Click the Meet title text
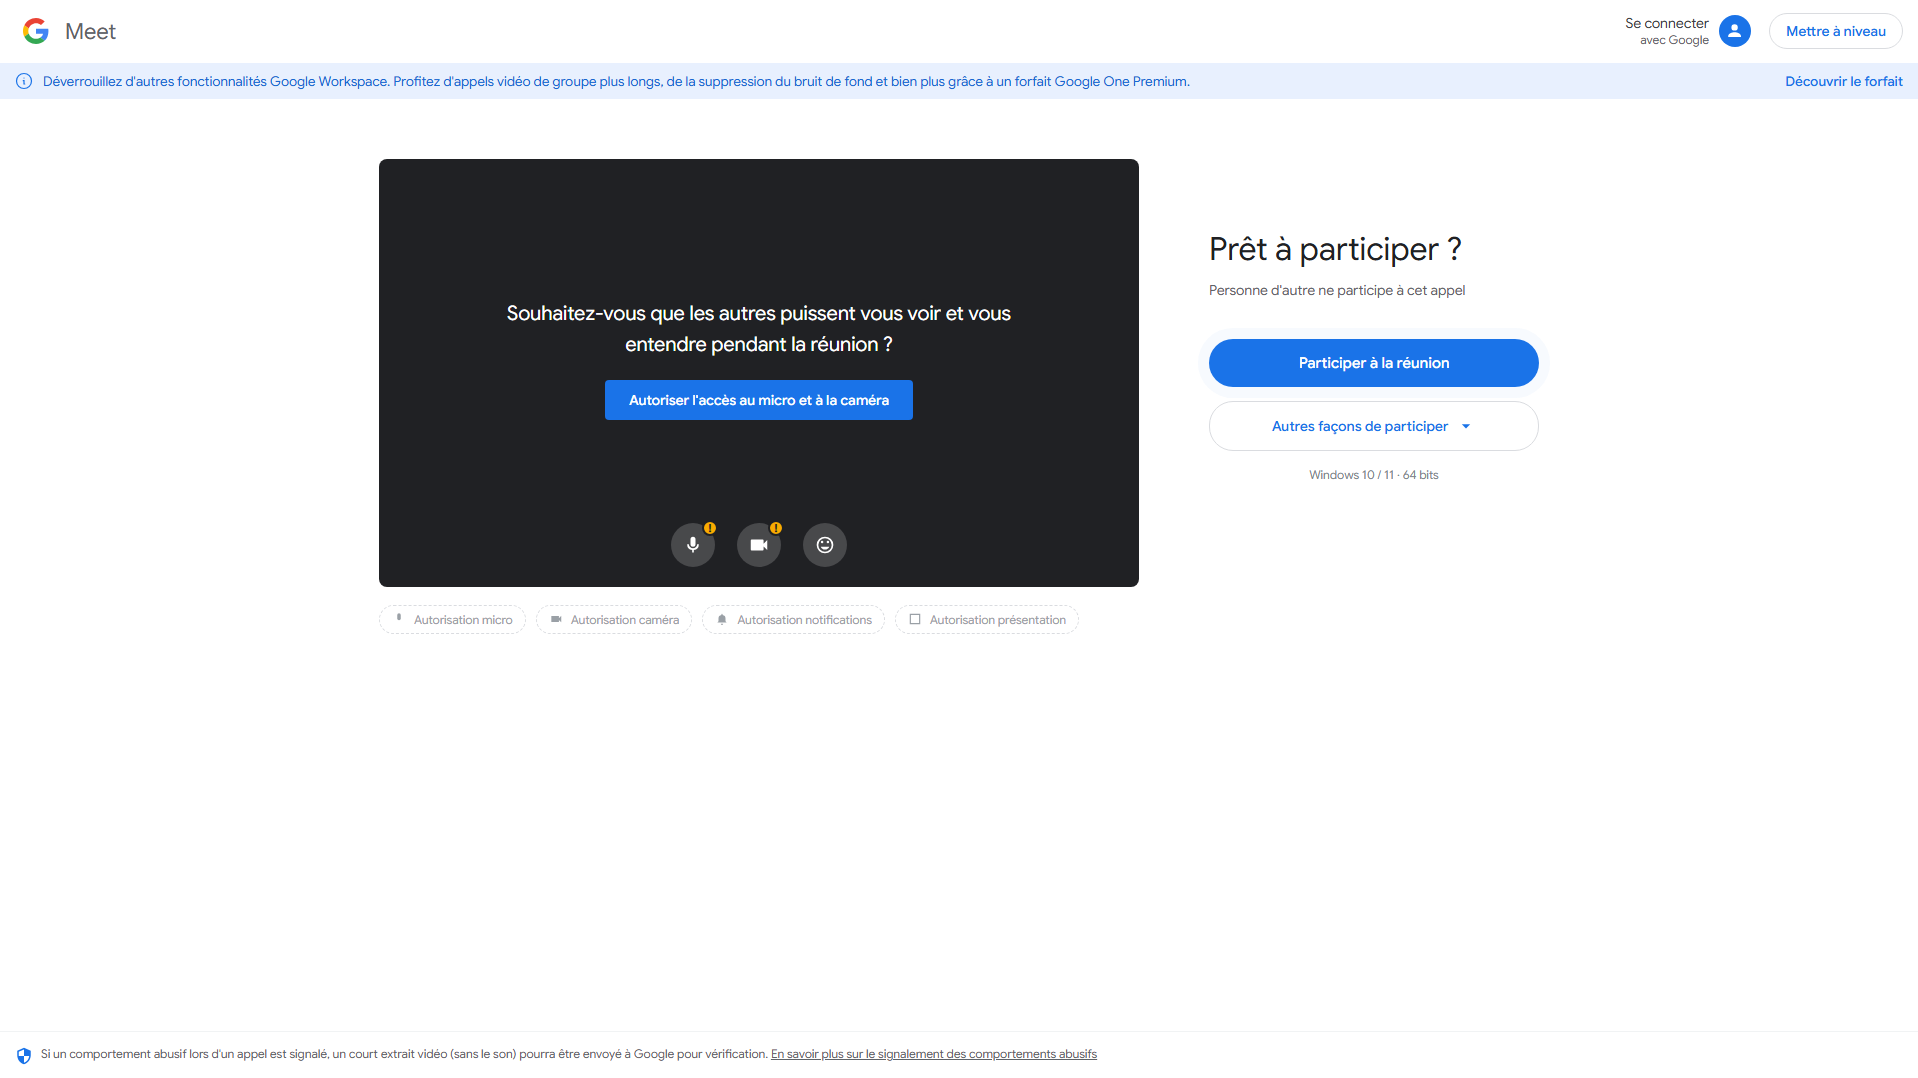1918x1078 pixels. [90, 31]
